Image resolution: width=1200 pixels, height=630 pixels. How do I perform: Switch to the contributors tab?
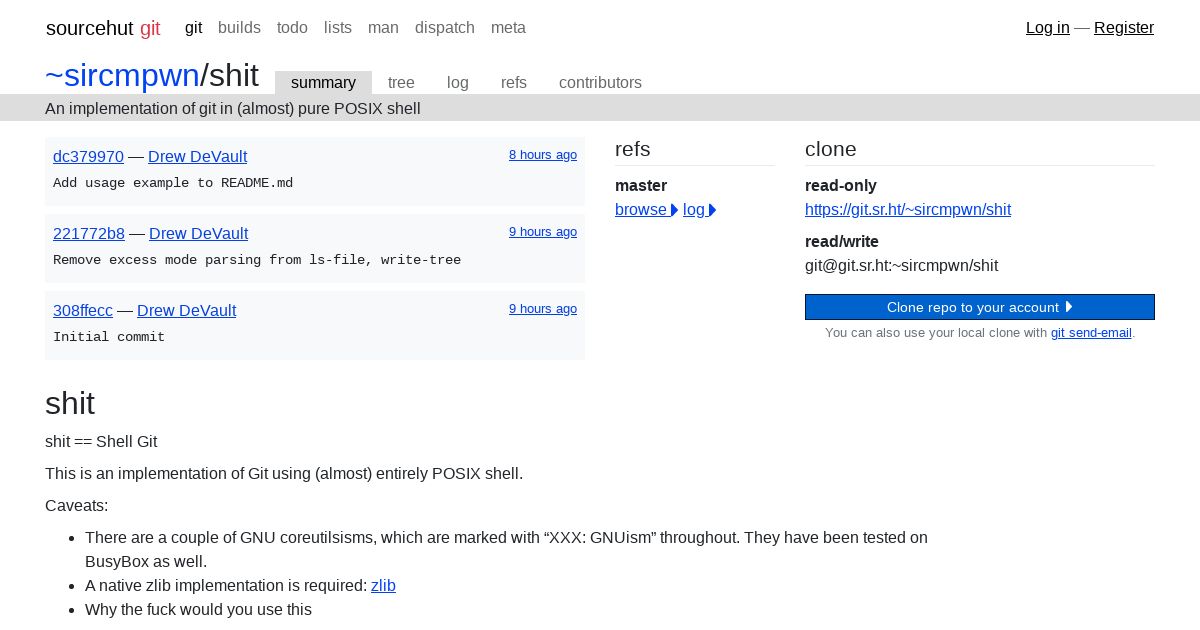600,83
